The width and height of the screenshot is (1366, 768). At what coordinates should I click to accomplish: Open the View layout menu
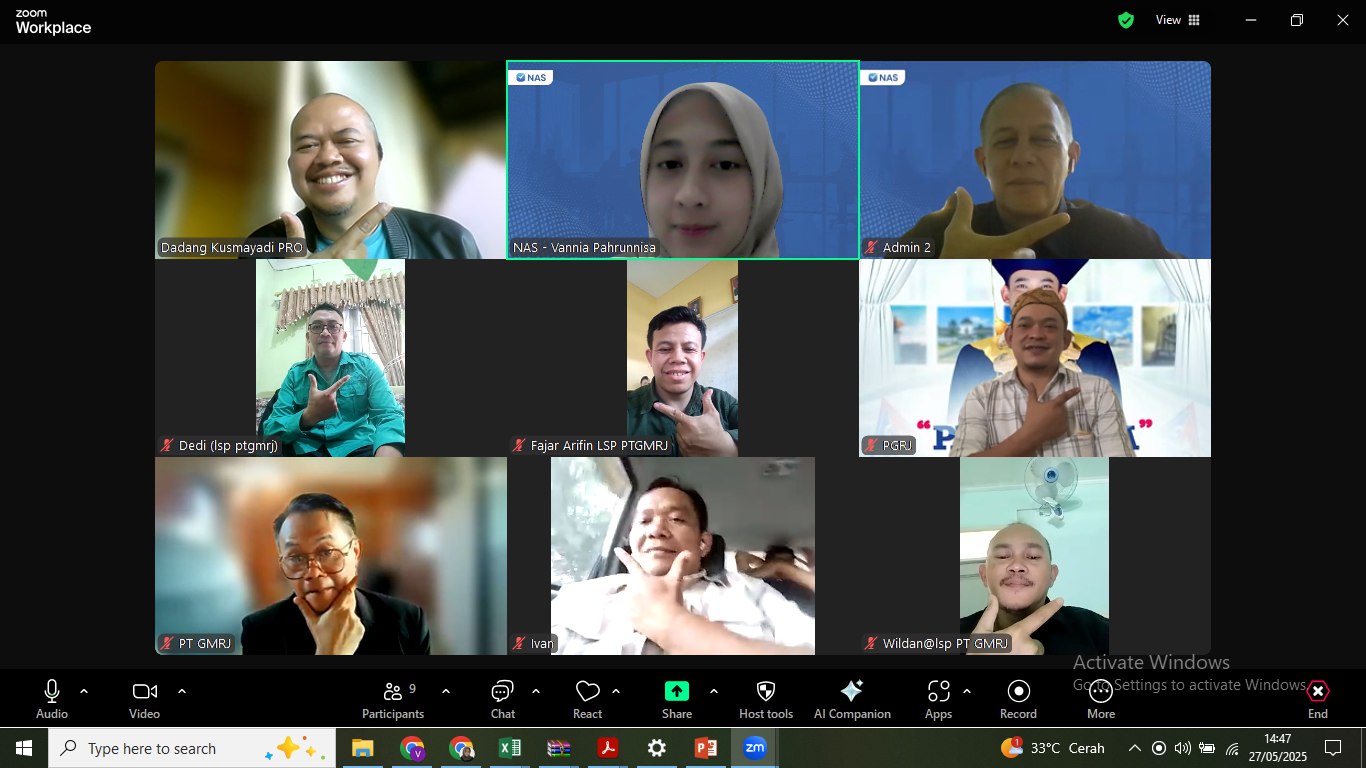1178,20
